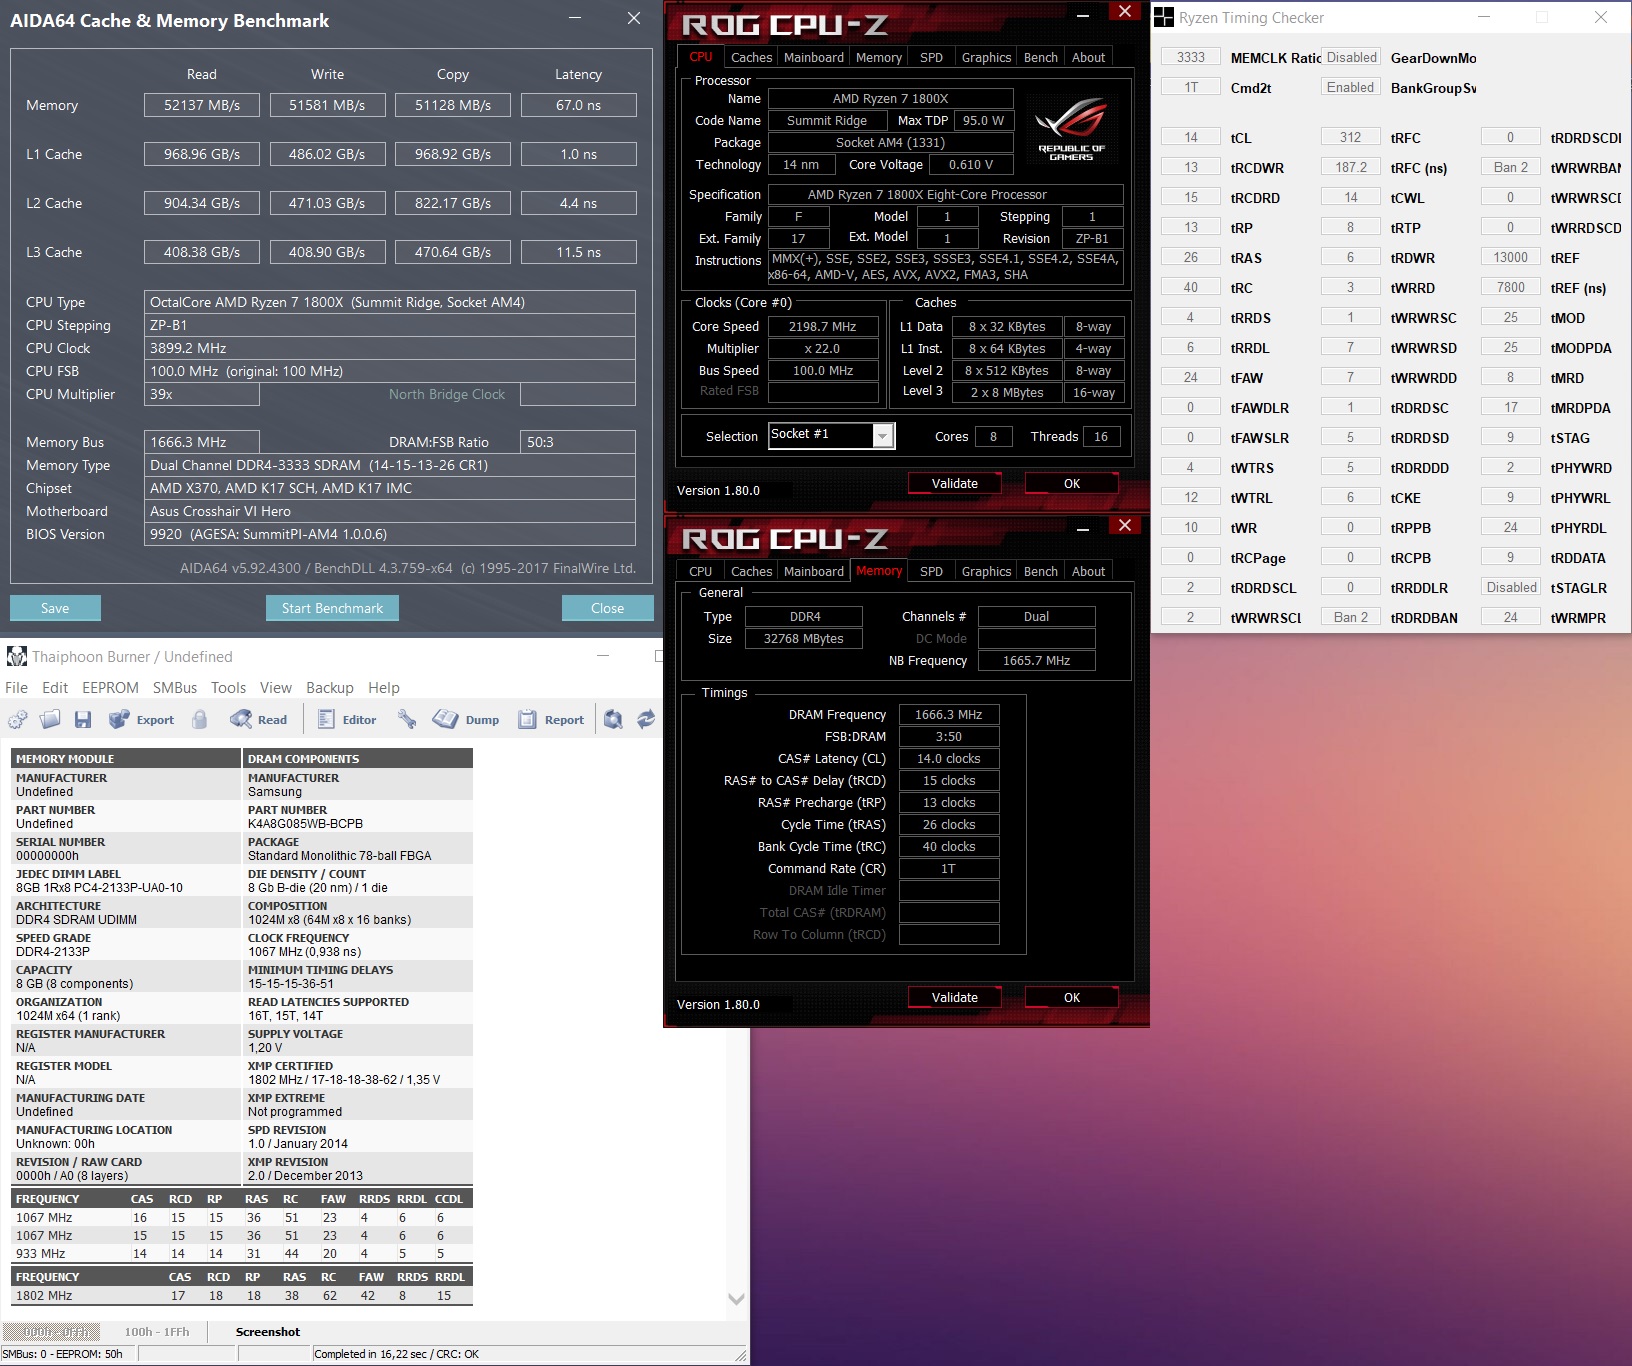Switch to CPU tab in lower CPU-Z window
The width and height of the screenshot is (1632, 1366).
click(700, 571)
